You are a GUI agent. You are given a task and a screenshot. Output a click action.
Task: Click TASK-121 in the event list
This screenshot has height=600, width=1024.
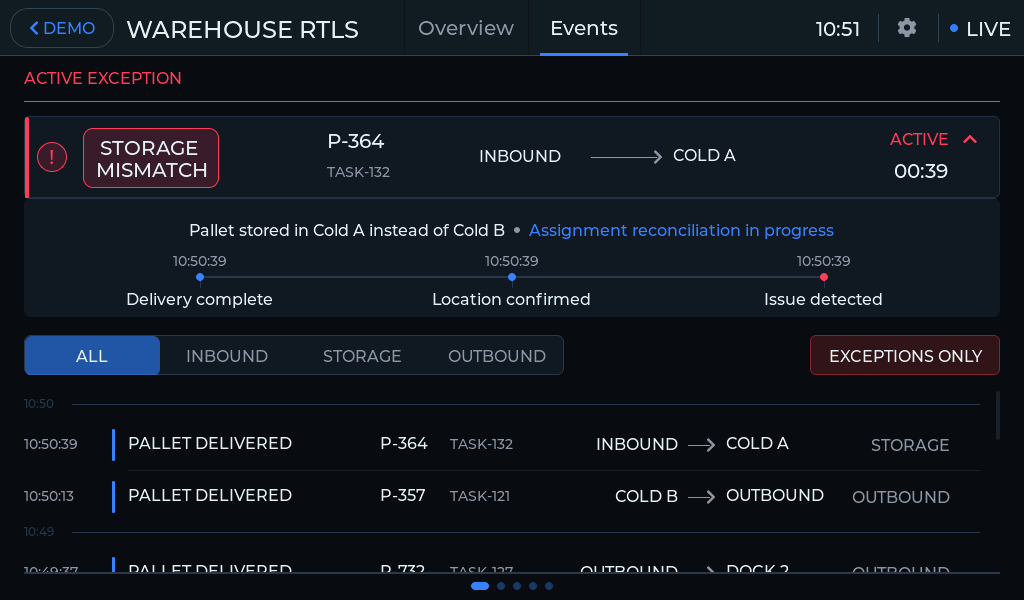(x=480, y=496)
